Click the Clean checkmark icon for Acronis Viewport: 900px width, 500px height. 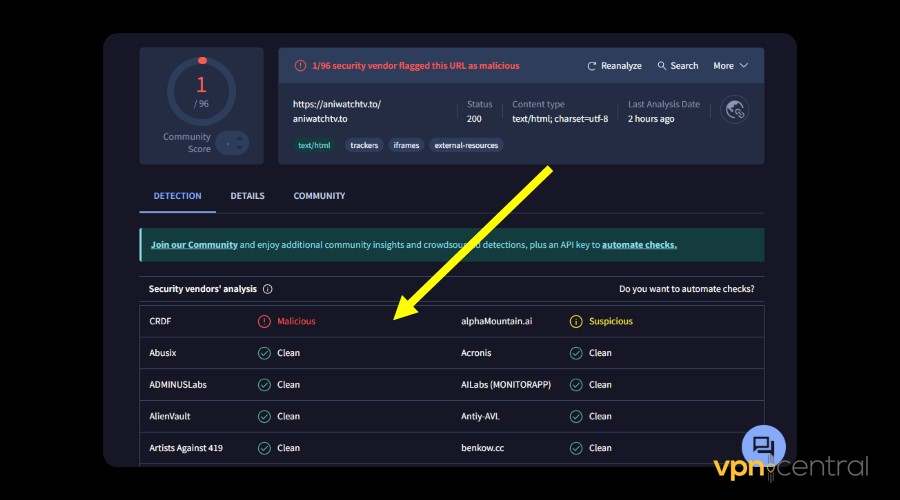[x=576, y=353]
